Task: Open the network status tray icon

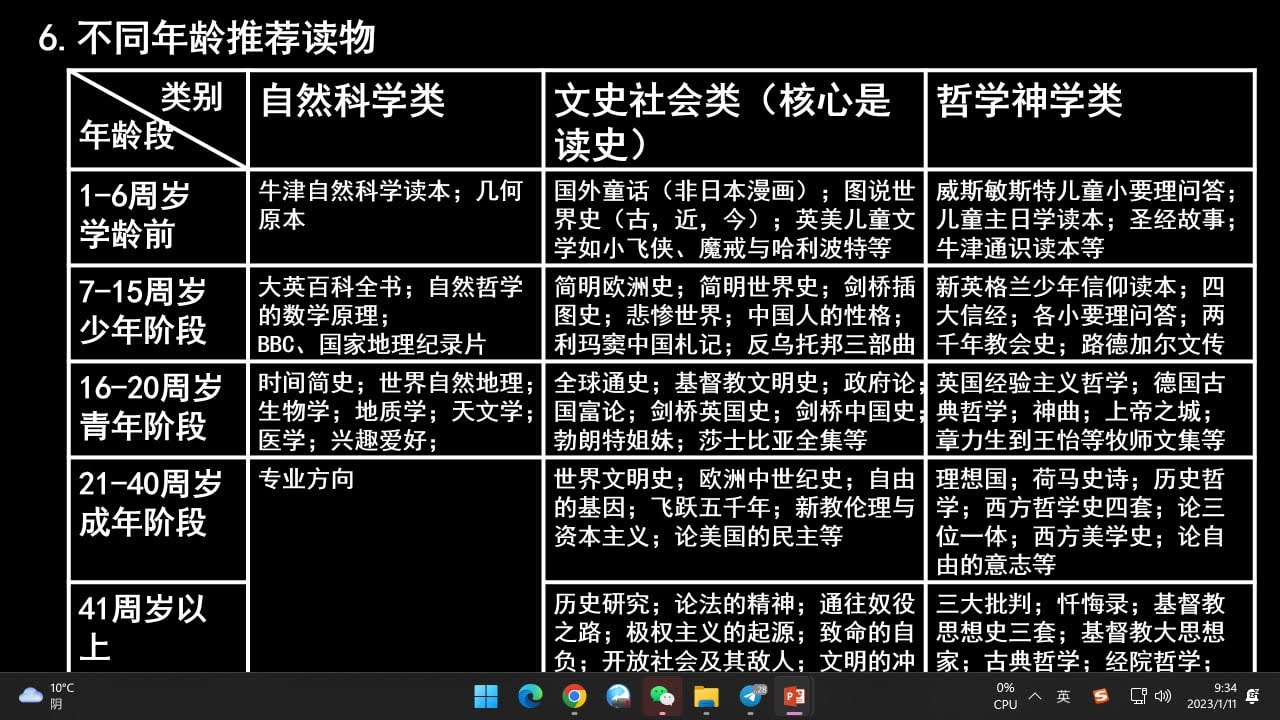Action: (1138, 696)
